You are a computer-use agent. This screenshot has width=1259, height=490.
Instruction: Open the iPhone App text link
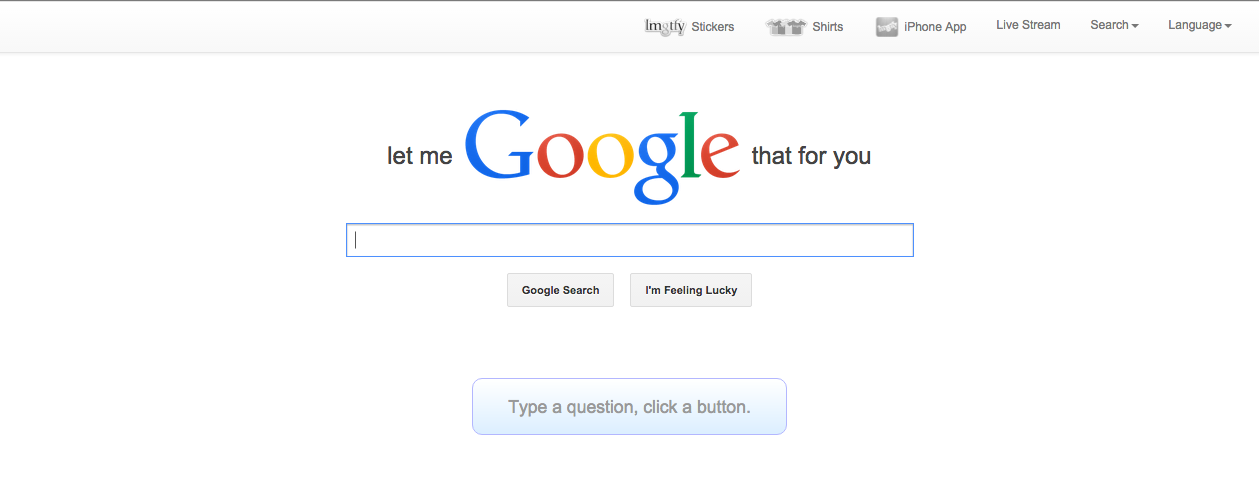(935, 27)
